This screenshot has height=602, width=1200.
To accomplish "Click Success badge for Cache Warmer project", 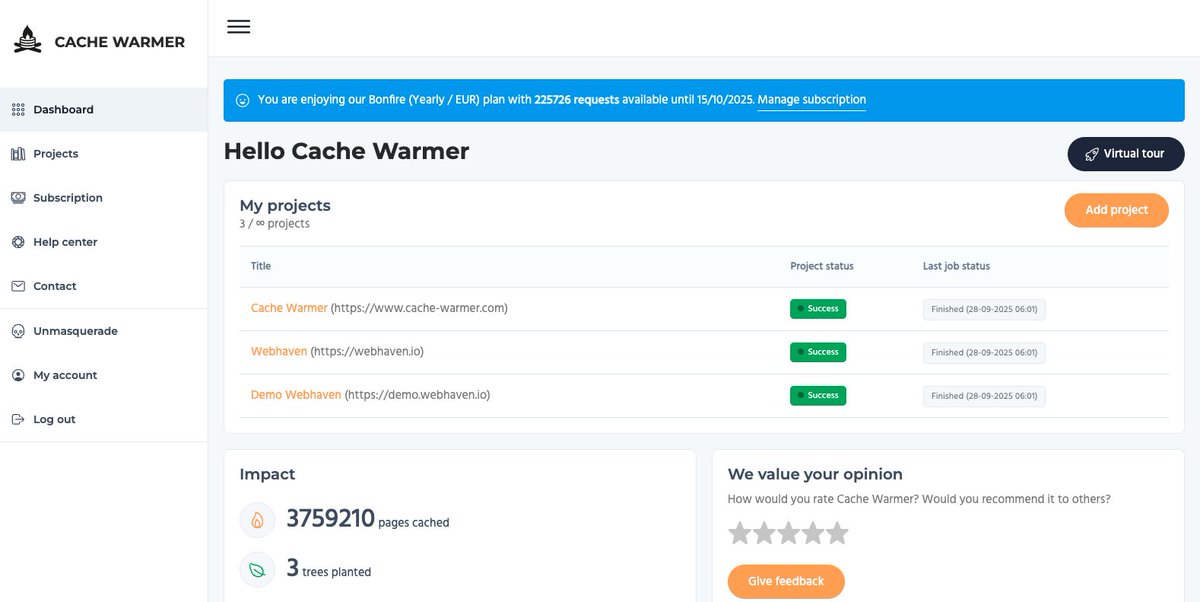I will (x=818, y=309).
